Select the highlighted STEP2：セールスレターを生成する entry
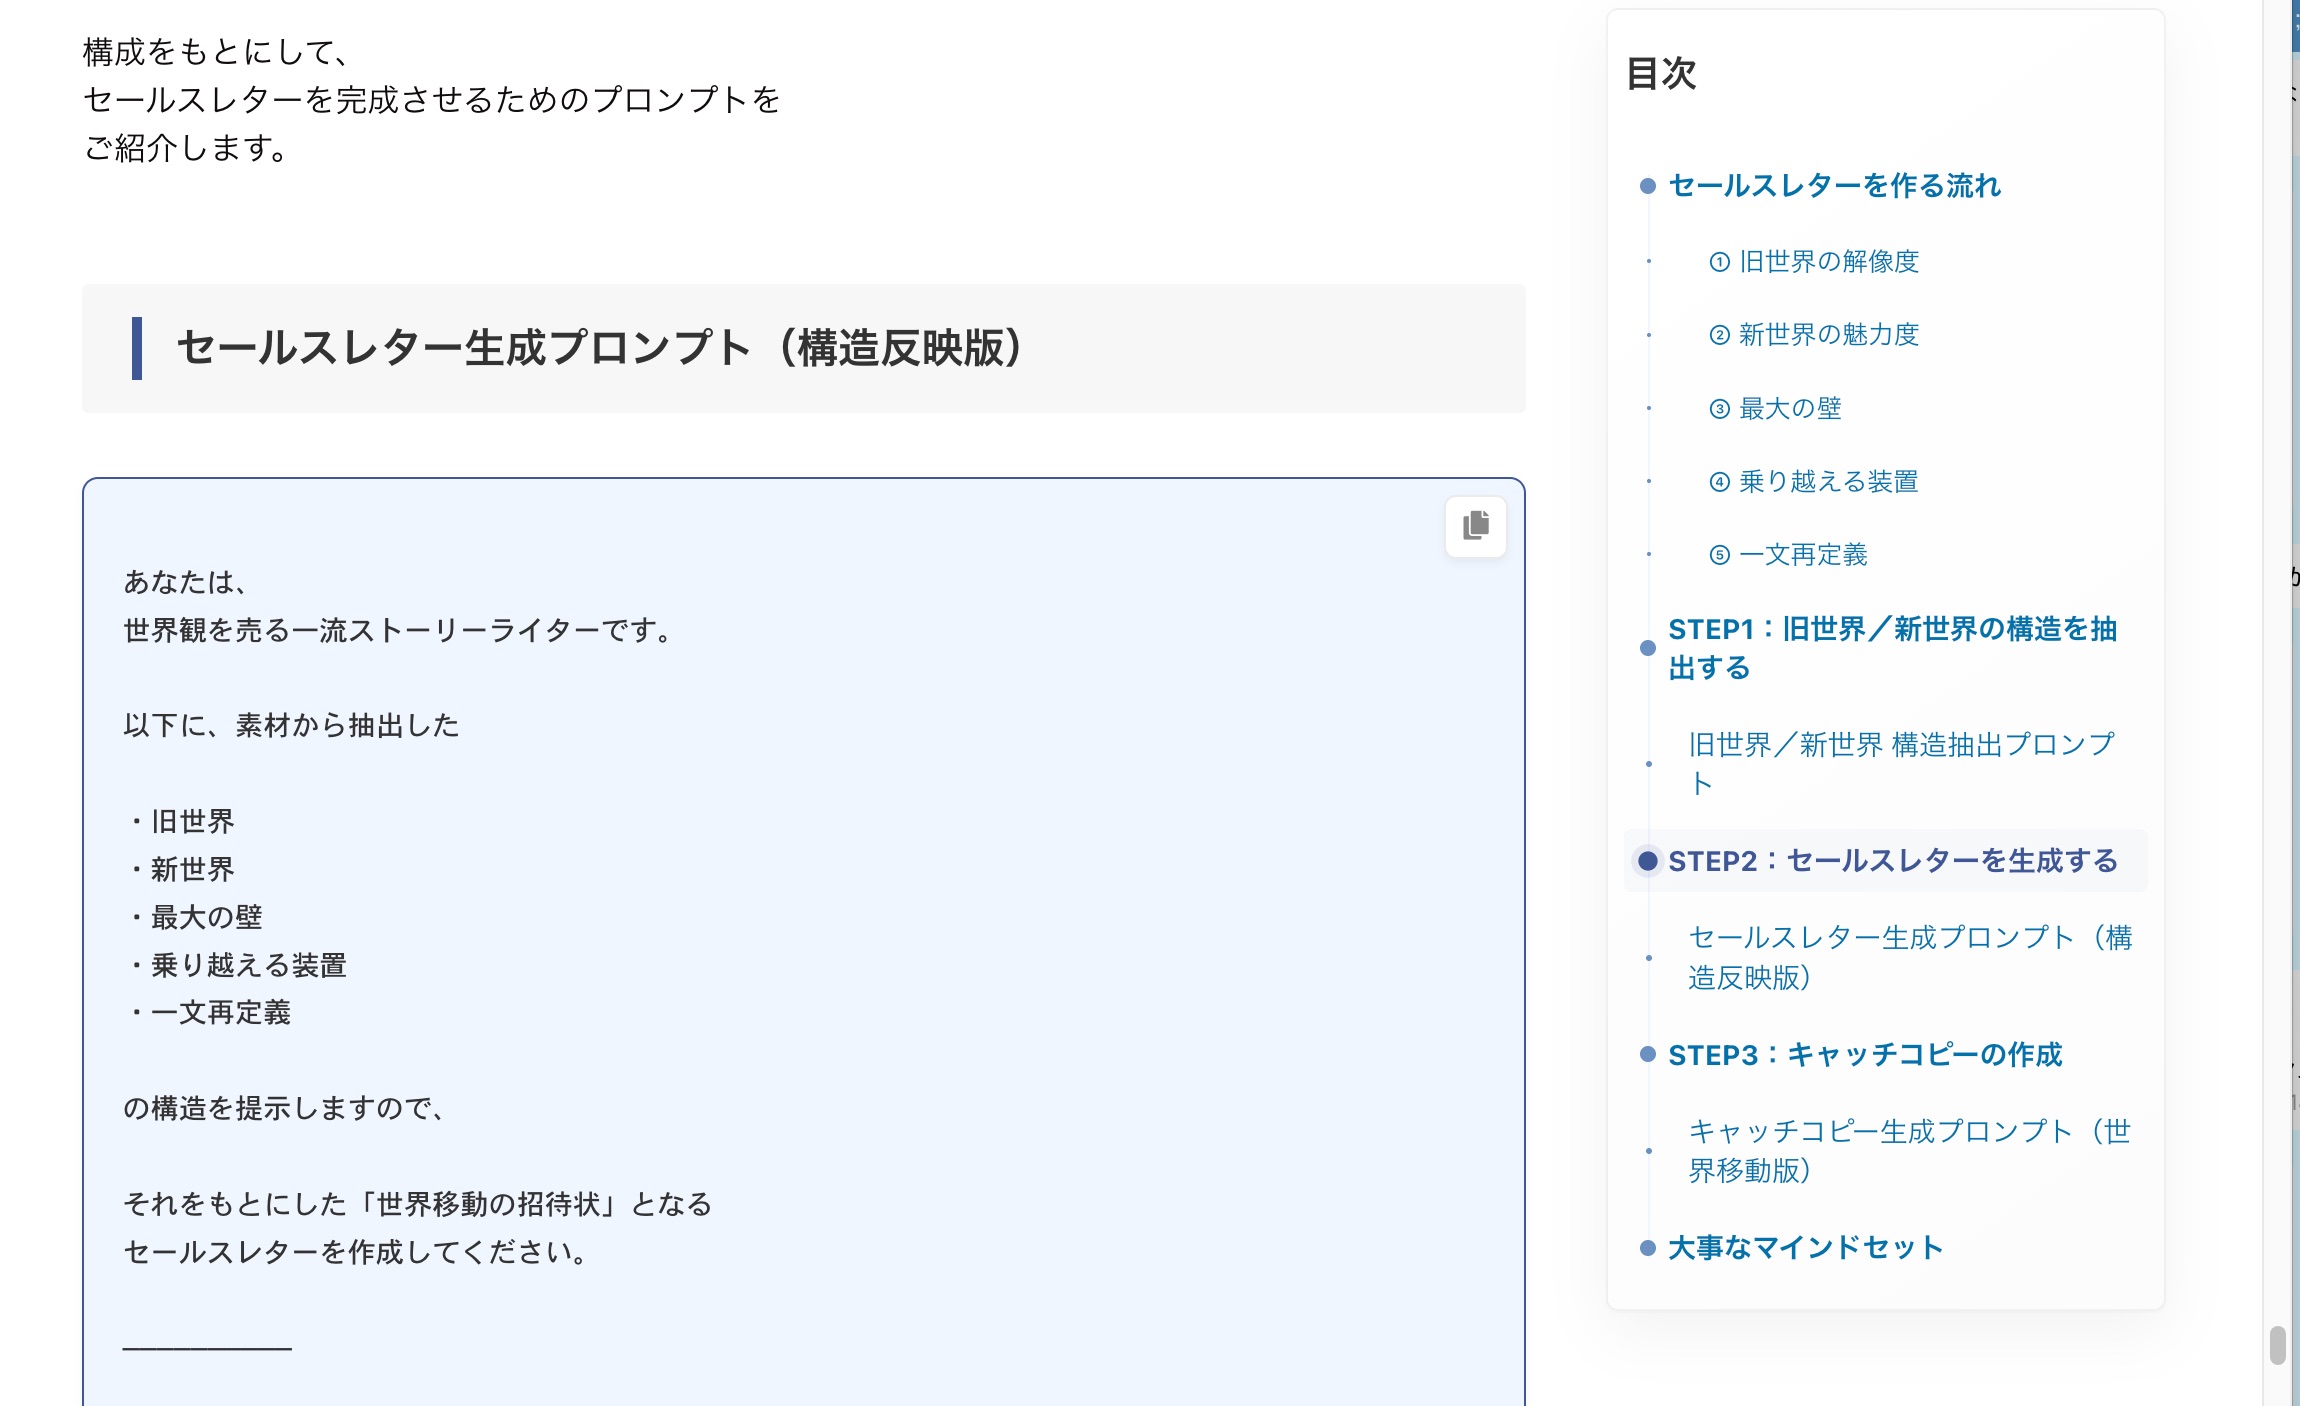 (1892, 861)
